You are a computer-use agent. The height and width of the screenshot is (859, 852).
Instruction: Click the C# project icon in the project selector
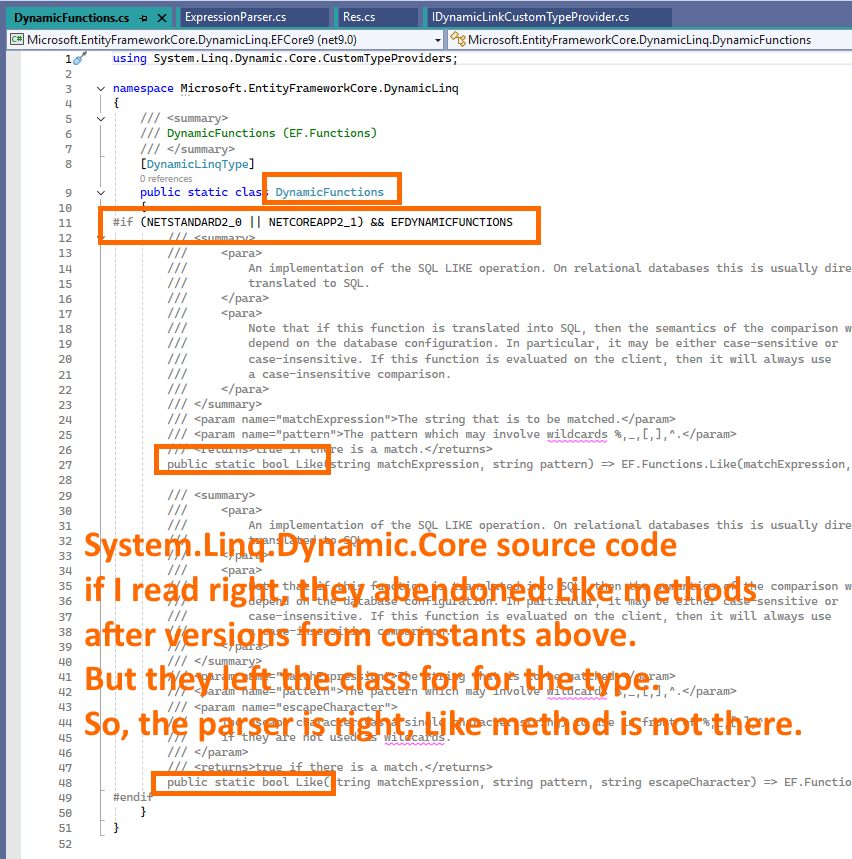17,39
